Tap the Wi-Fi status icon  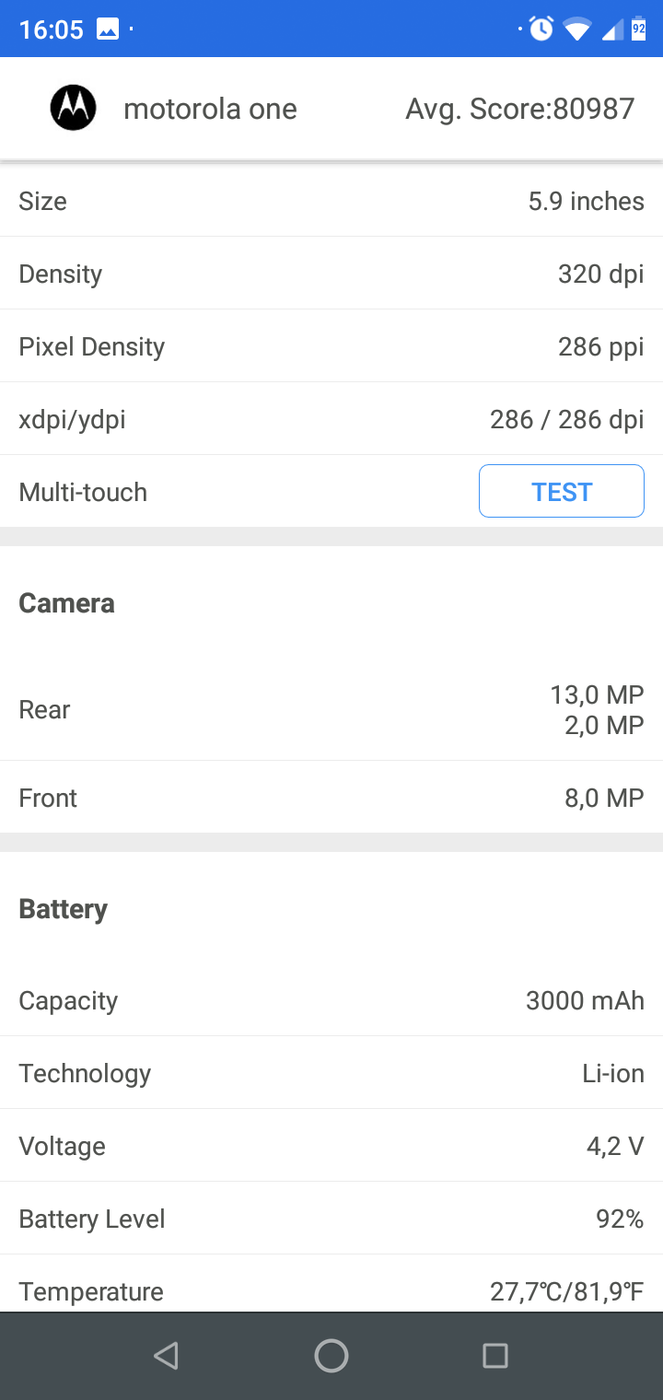click(x=577, y=28)
